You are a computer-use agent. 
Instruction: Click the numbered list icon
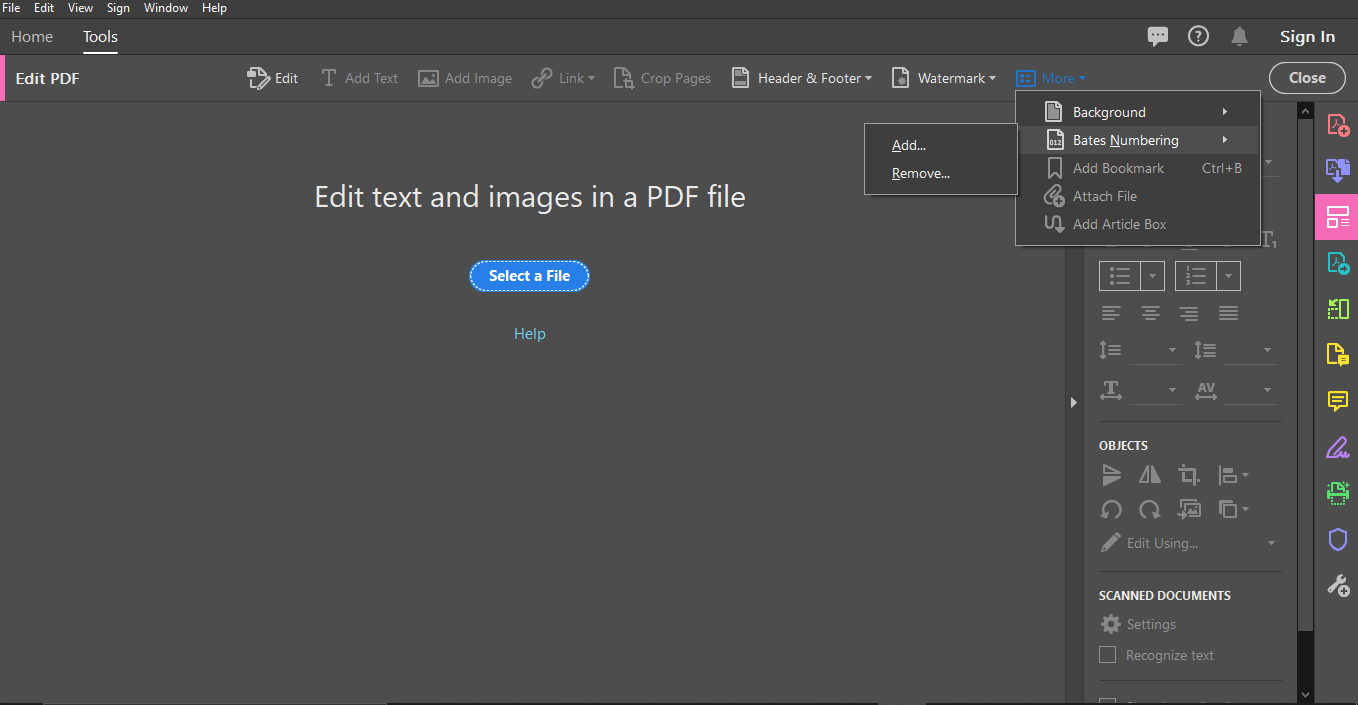(1196, 276)
